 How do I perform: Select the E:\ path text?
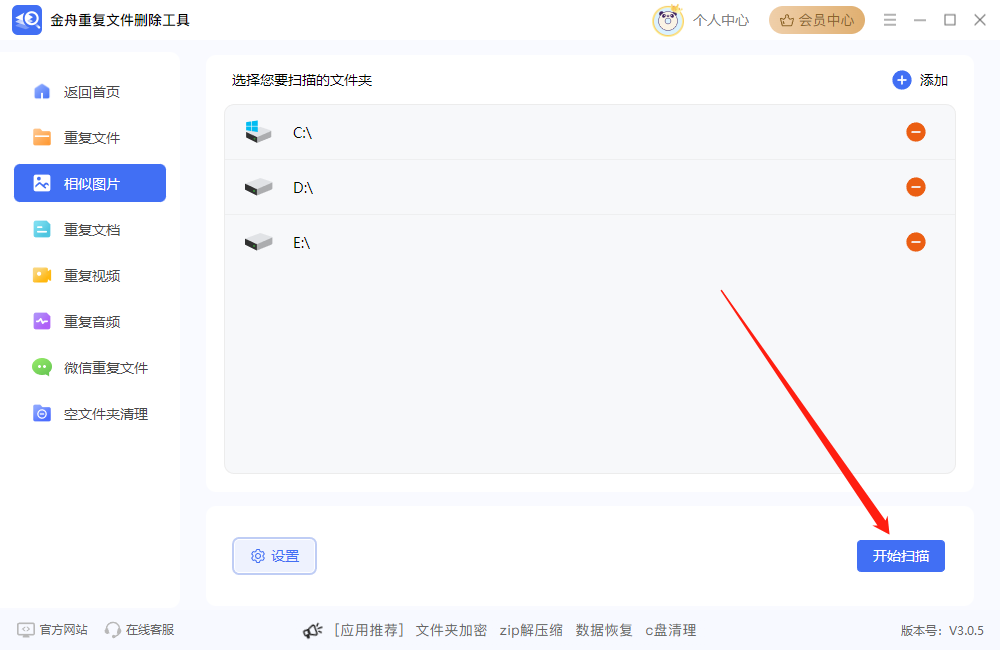coord(302,242)
